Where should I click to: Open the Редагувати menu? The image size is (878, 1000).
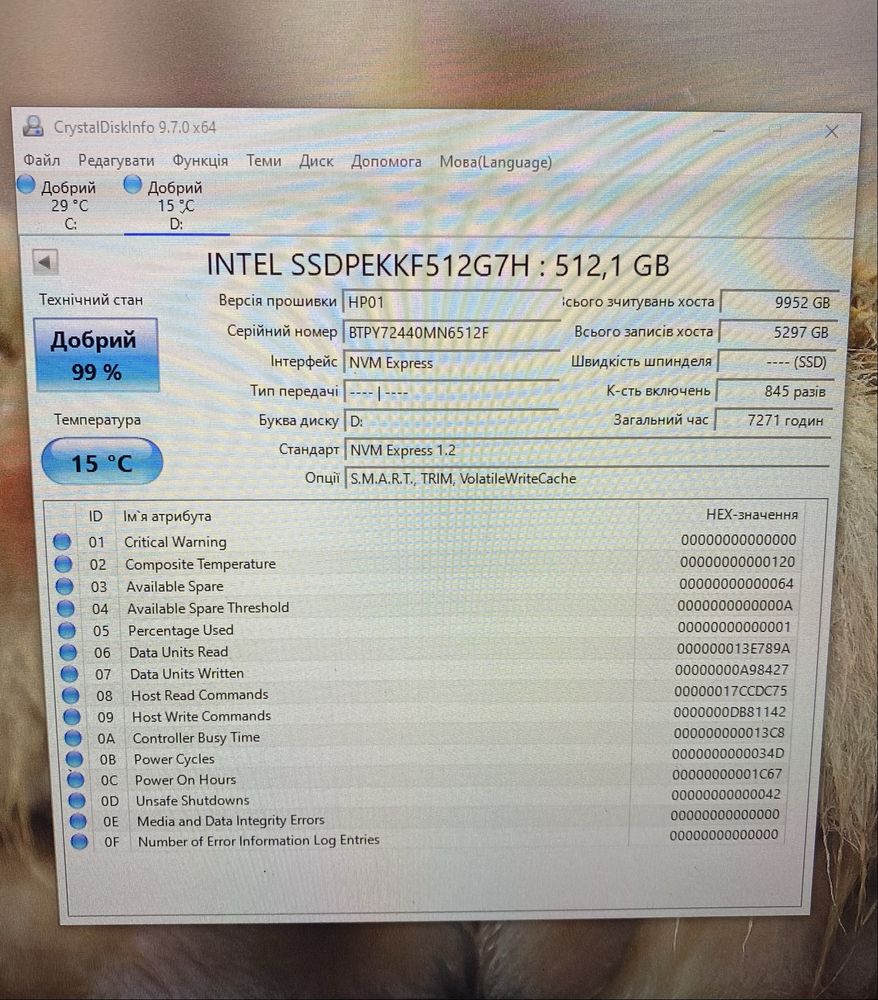(x=116, y=161)
